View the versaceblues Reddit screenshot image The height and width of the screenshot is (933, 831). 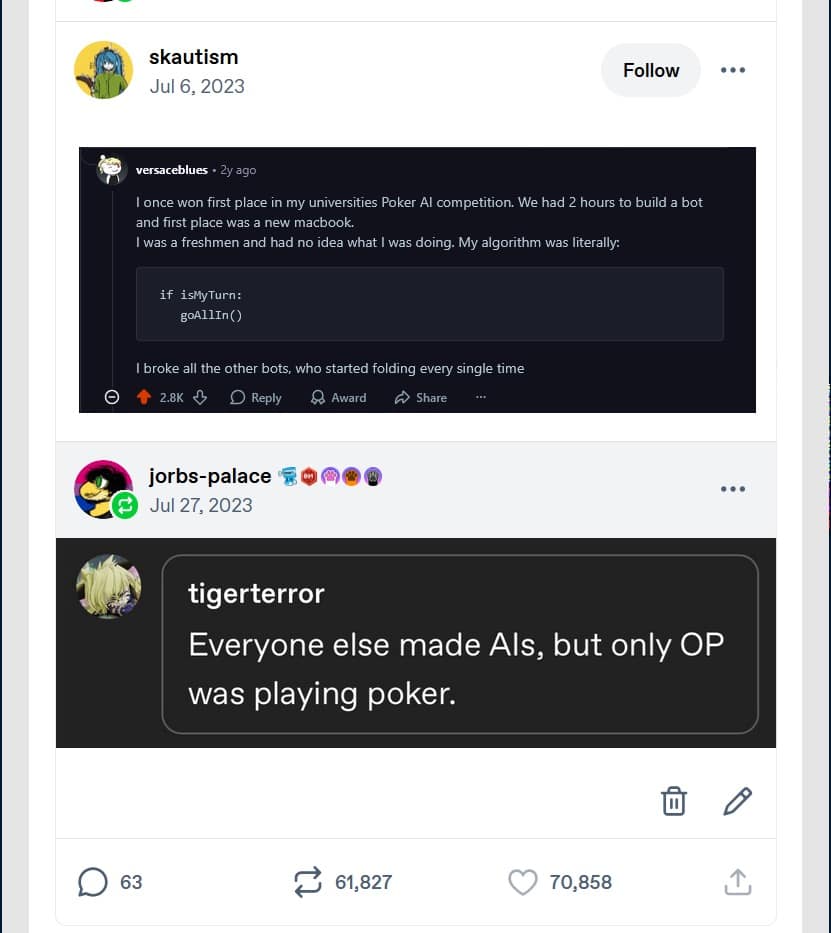click(417, 280)
